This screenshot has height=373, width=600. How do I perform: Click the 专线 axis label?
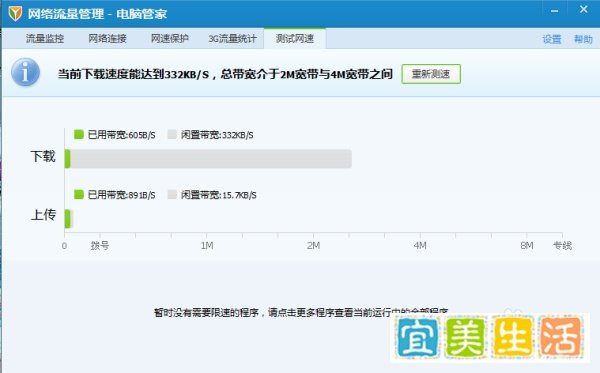click(562, 246)
